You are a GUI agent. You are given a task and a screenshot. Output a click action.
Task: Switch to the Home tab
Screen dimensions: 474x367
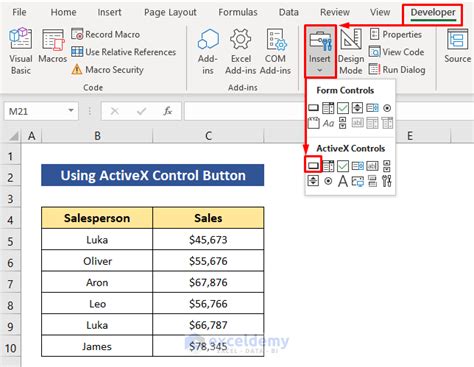click(63, 12)
